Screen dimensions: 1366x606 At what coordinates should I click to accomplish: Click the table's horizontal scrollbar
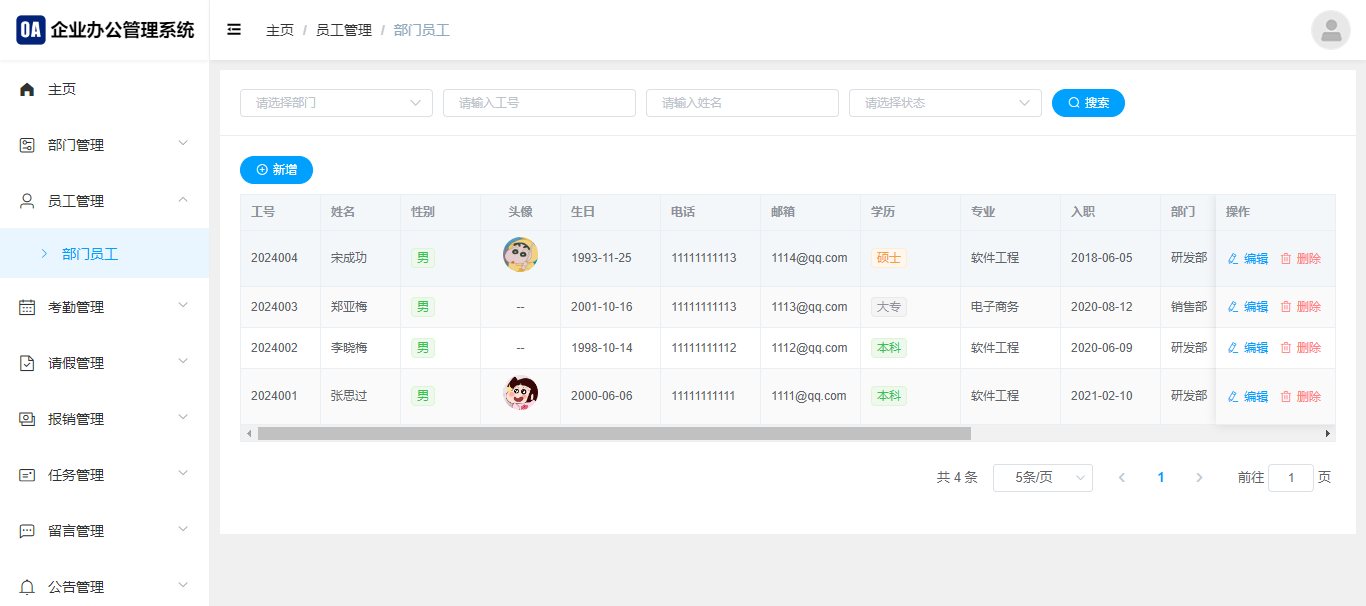(x=614, y=434)
